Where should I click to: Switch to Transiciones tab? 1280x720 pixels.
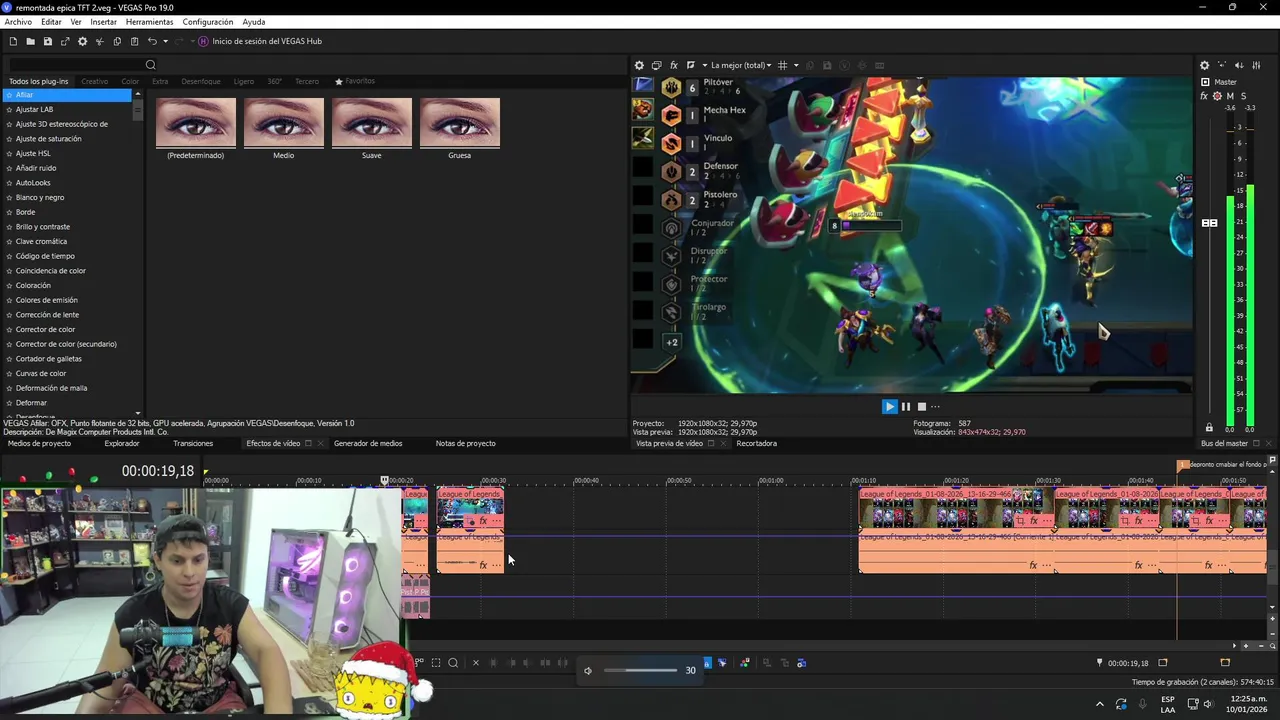[x=193, y=443]
